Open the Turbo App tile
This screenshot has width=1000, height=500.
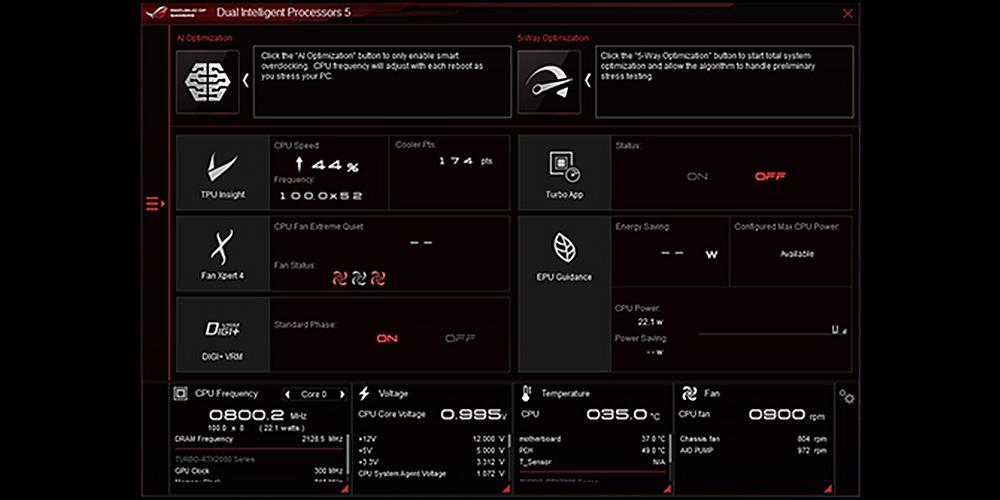(564, 171)
